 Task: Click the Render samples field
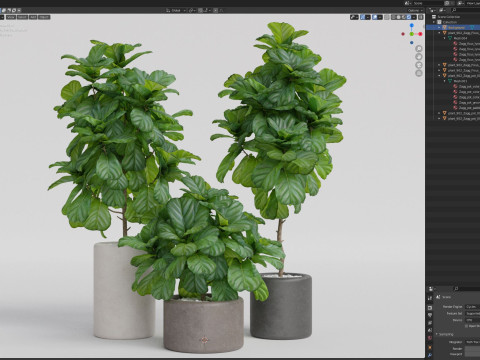[472, 349]
